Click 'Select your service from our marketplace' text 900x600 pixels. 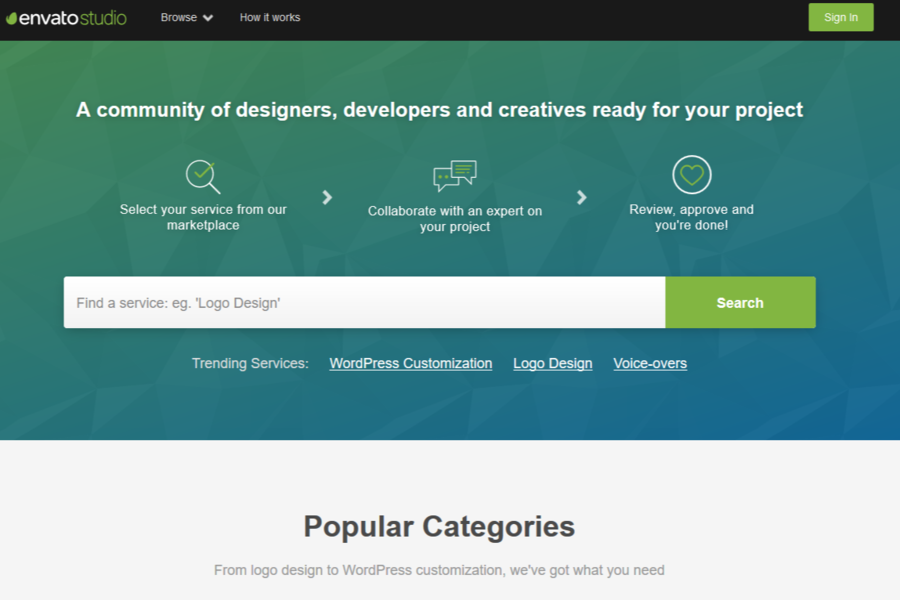click(203, 218)
